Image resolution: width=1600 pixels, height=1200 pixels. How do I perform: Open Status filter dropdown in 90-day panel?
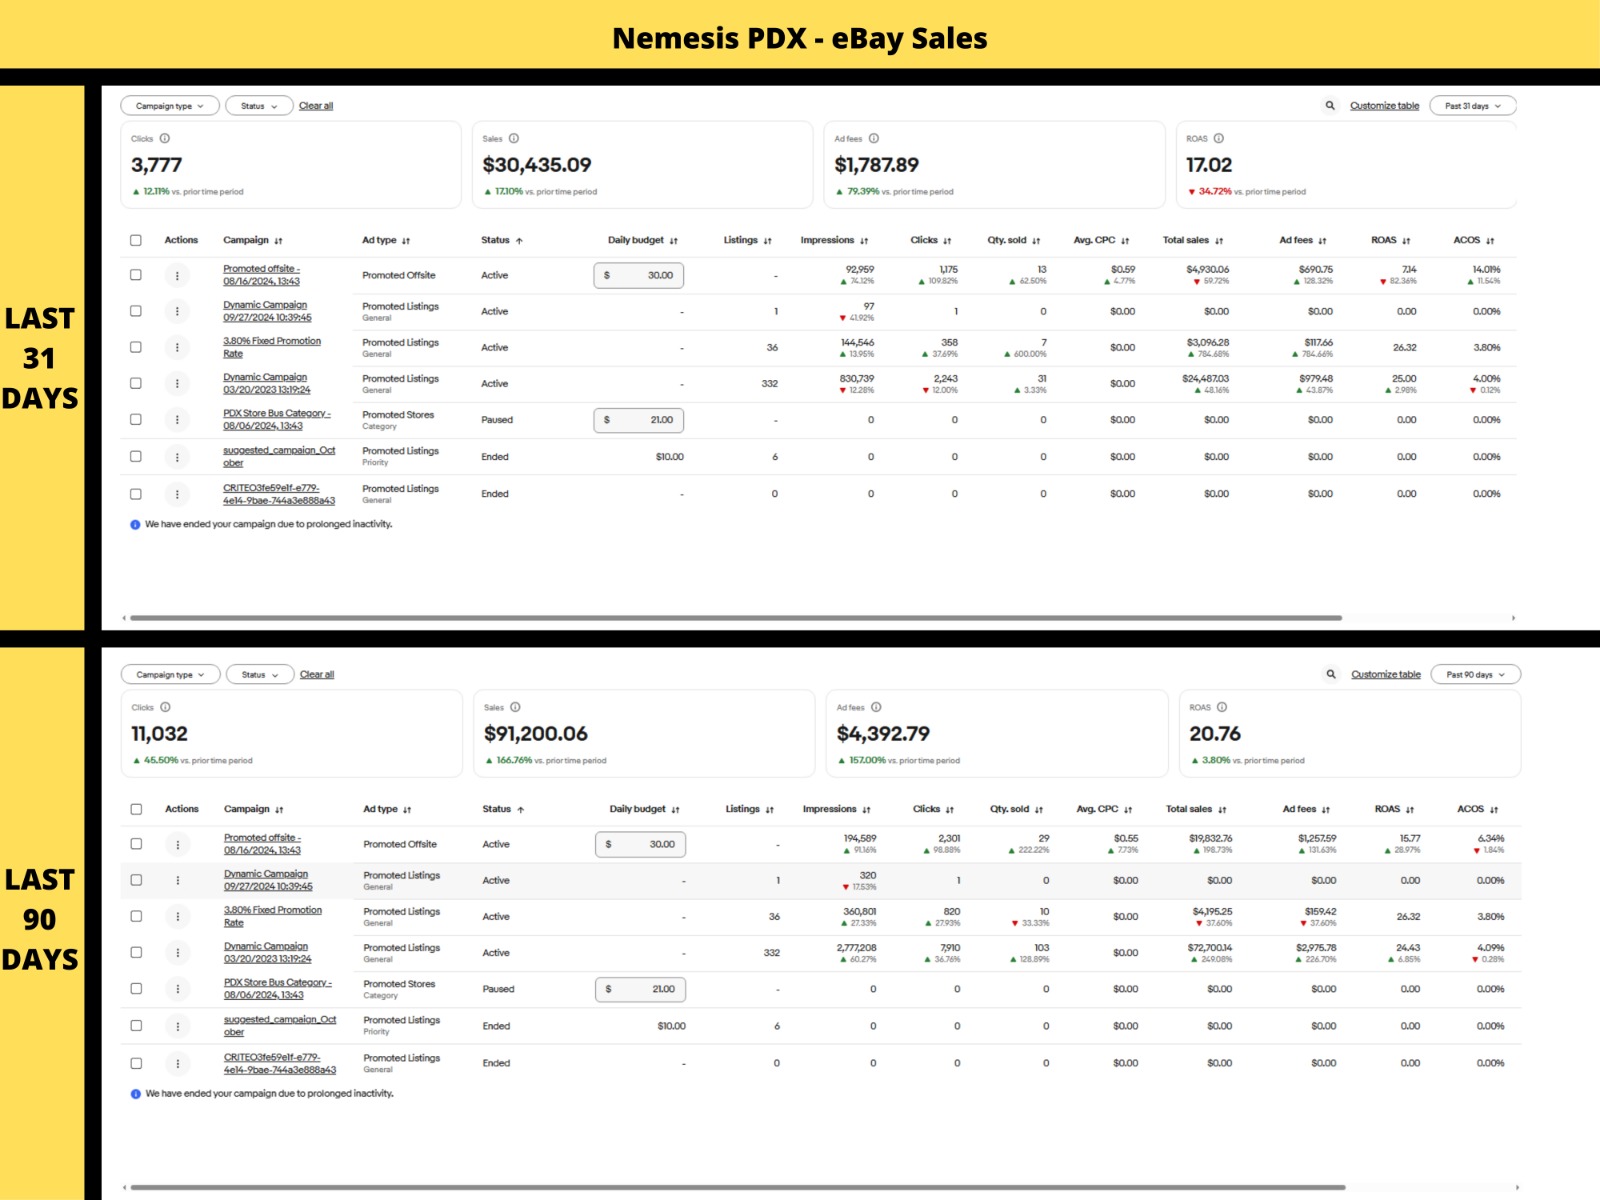coord(260,675)
